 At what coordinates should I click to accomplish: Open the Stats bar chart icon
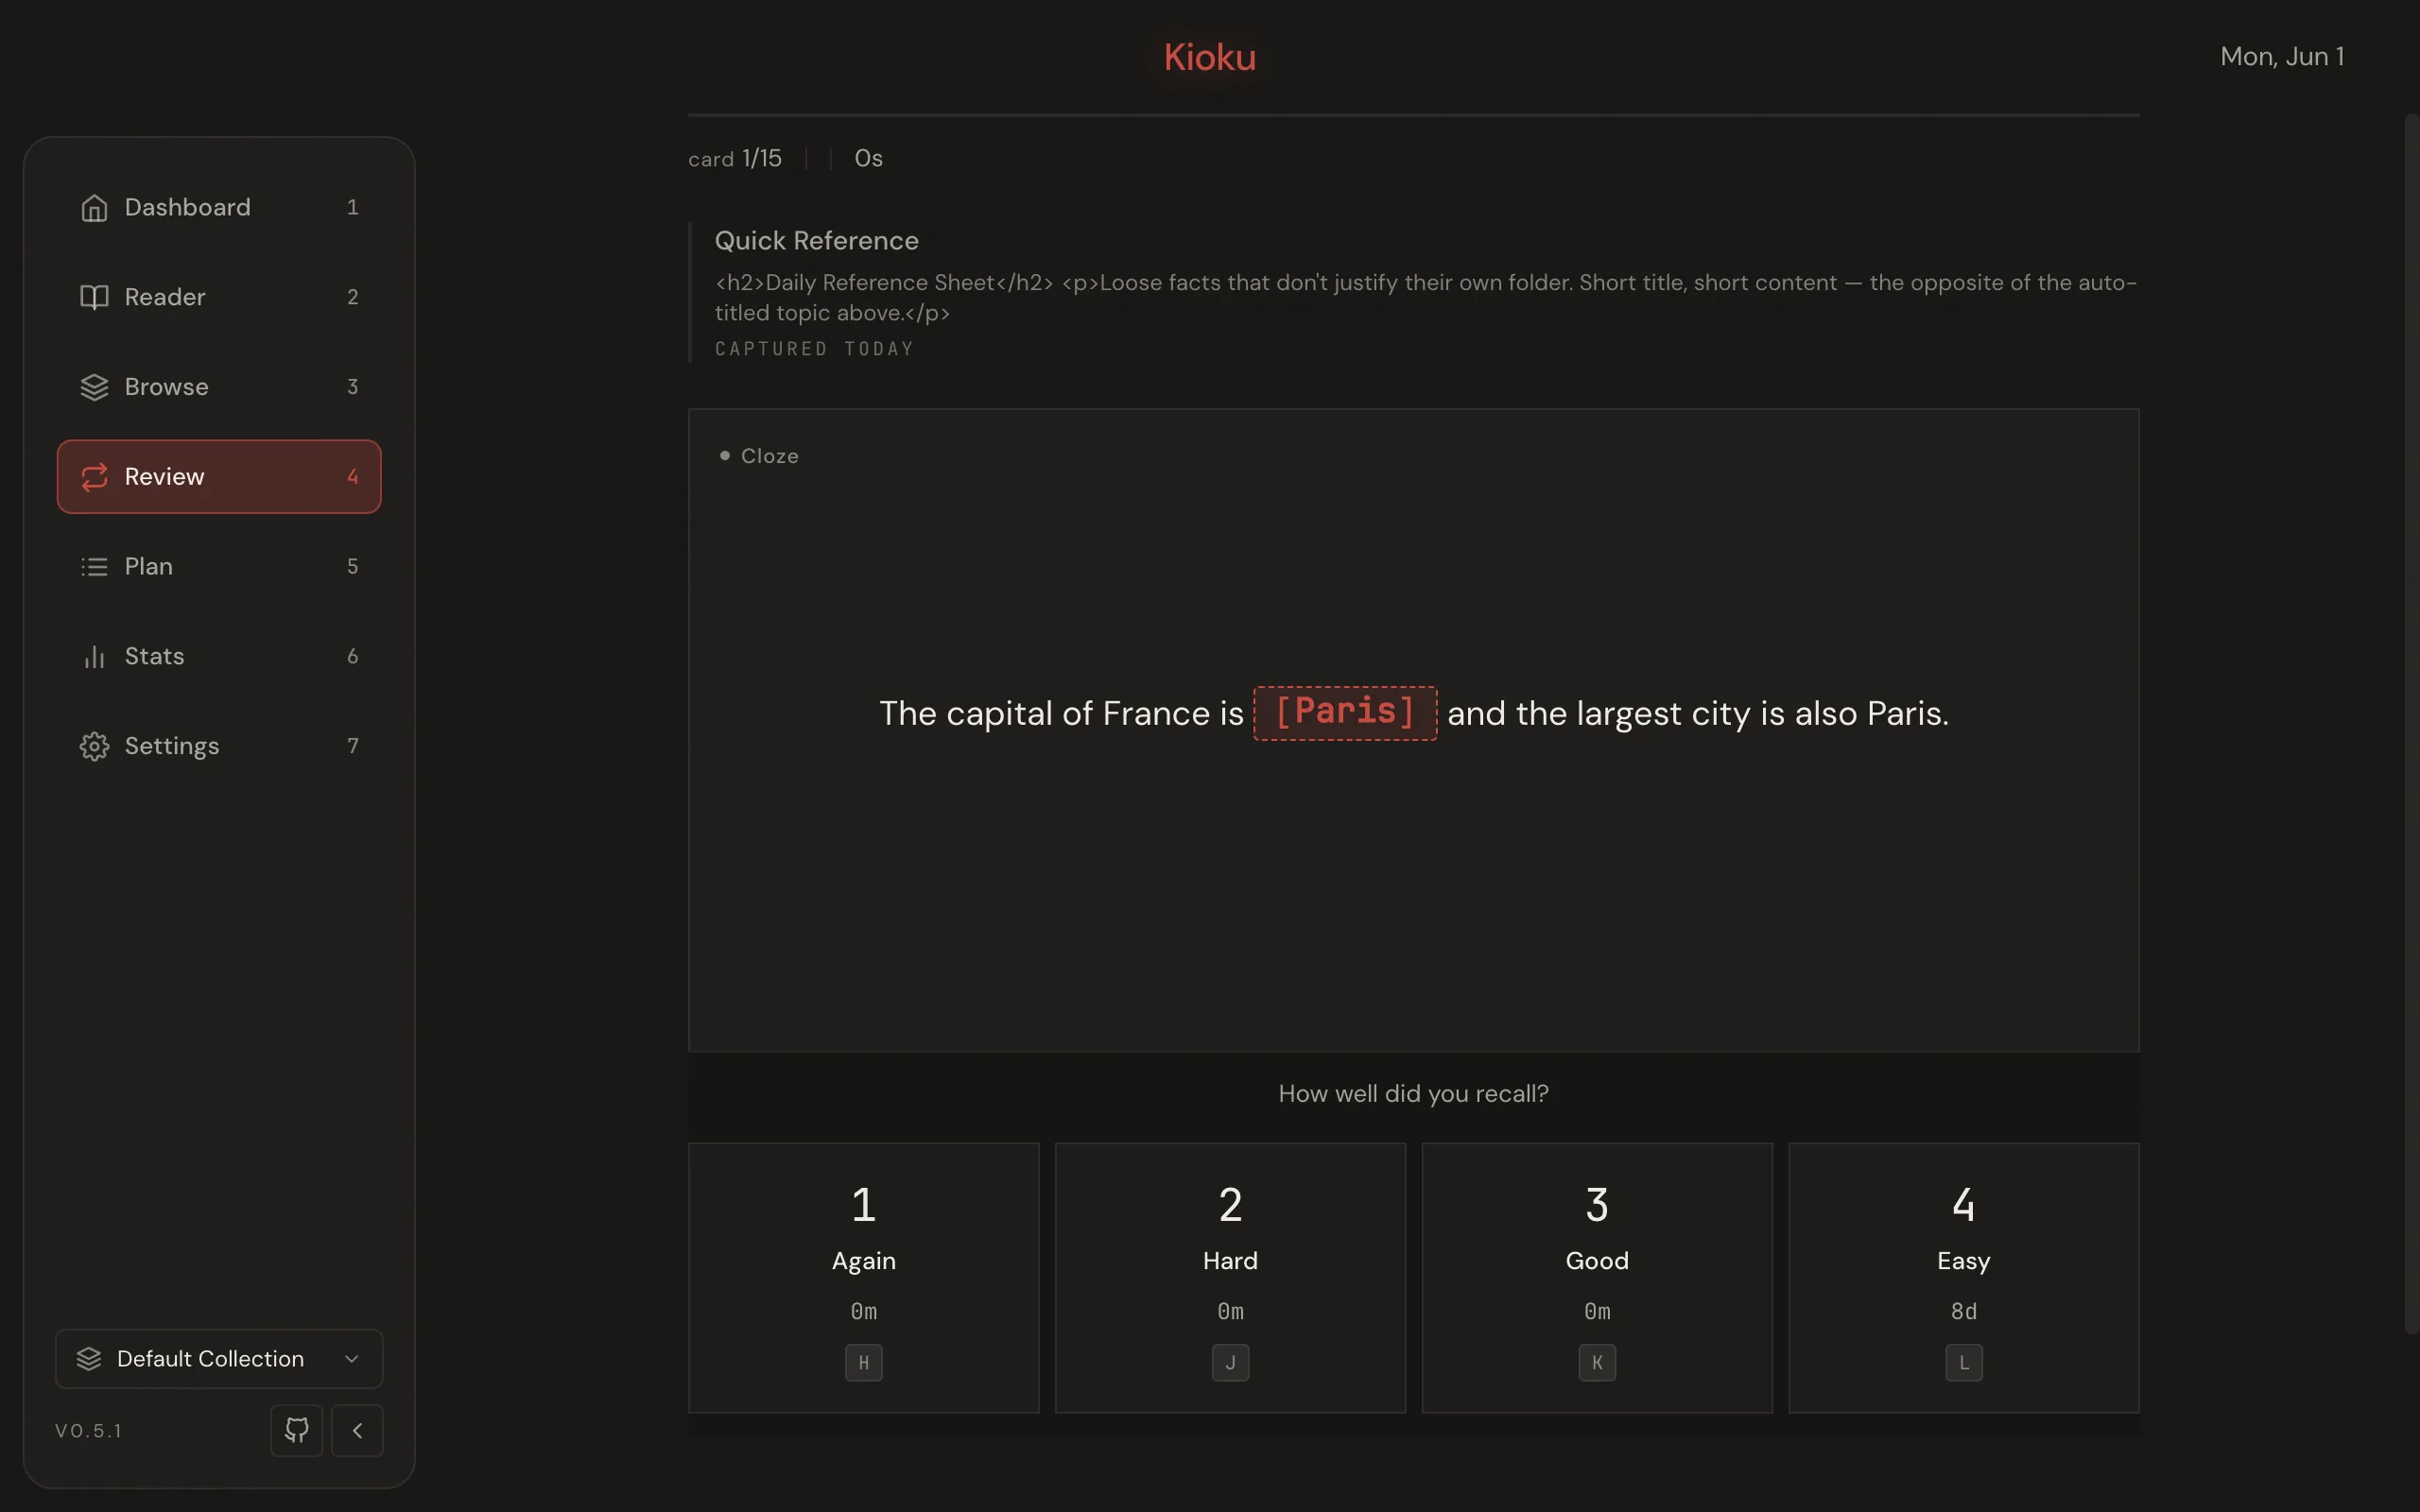[94, 656]
